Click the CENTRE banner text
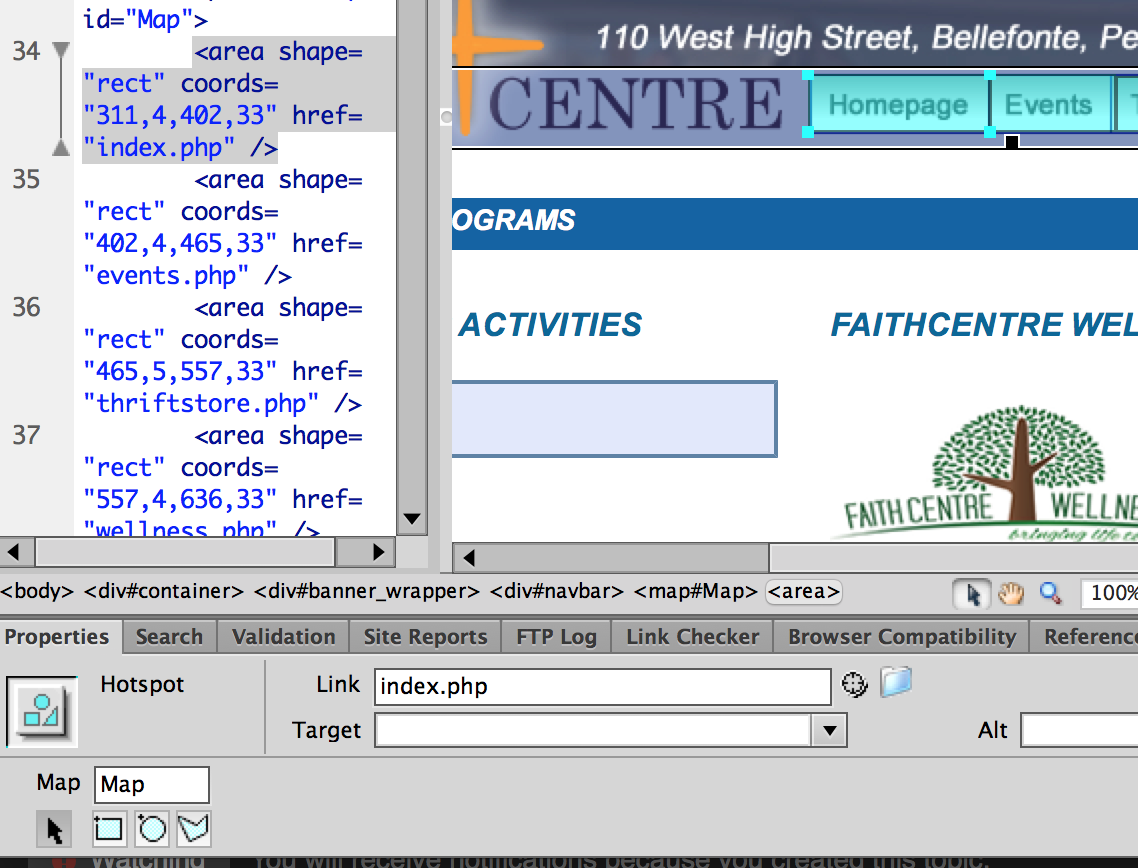1138x868 pixels. [x=636, y=105]
